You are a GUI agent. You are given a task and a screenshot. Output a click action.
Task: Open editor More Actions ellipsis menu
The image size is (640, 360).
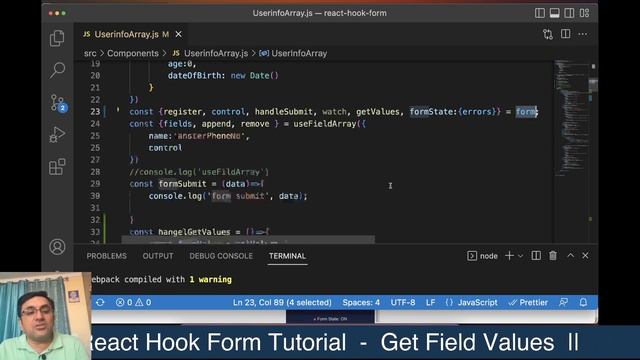(582, 34)
